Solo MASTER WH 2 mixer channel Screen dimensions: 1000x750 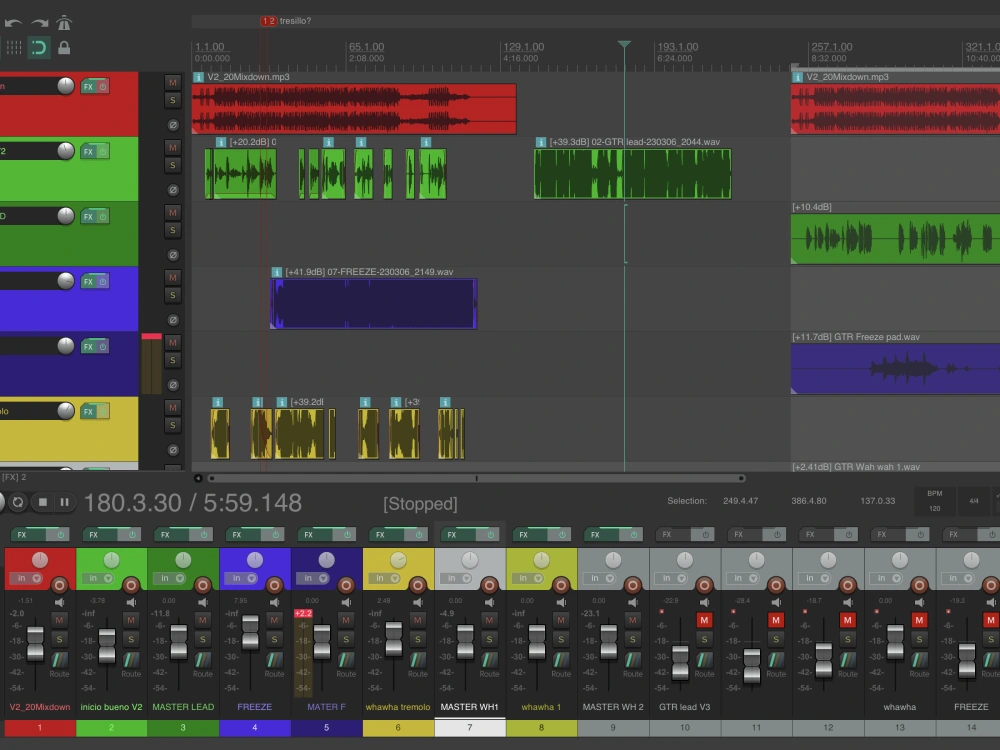(x=633, y=639)
